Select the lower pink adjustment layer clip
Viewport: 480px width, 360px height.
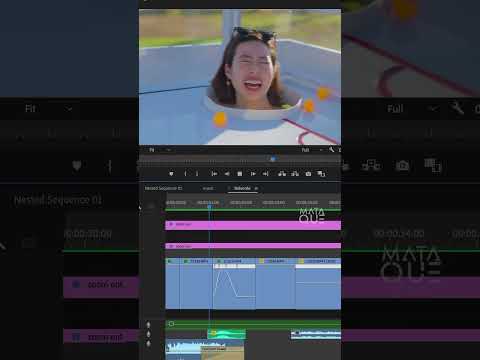[253, 246]
